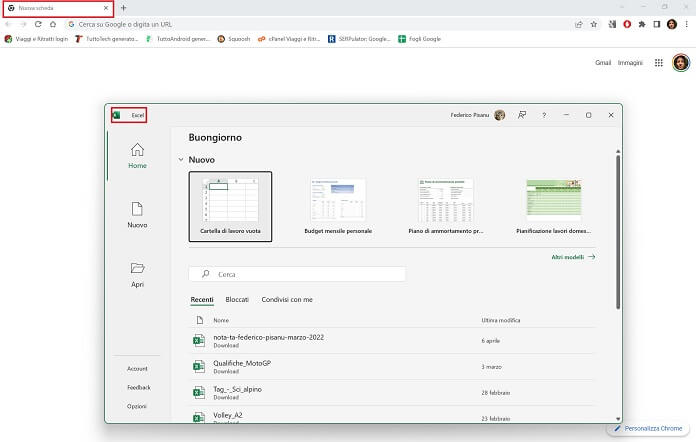Viewport: 696px width, 442px height.
Task: Switch to the Bloccati tab
Action: point(237,300)
